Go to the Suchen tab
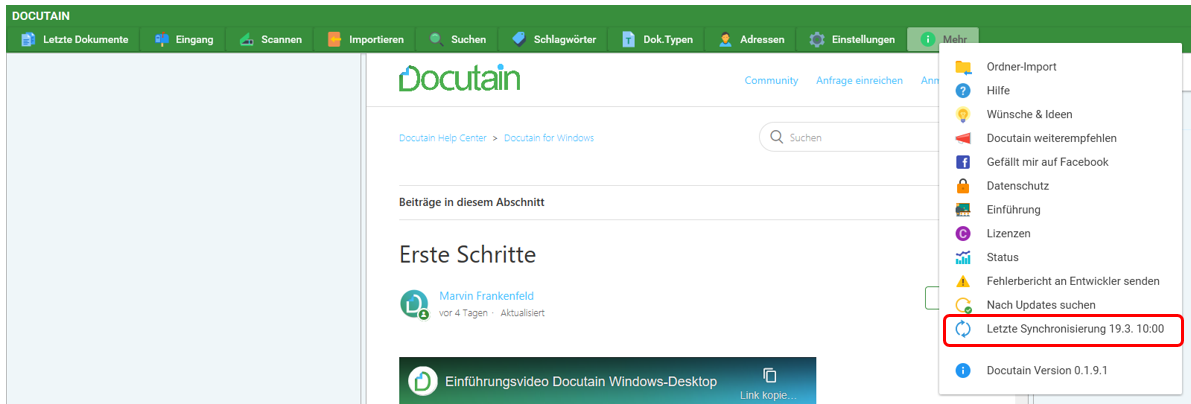 457,39
